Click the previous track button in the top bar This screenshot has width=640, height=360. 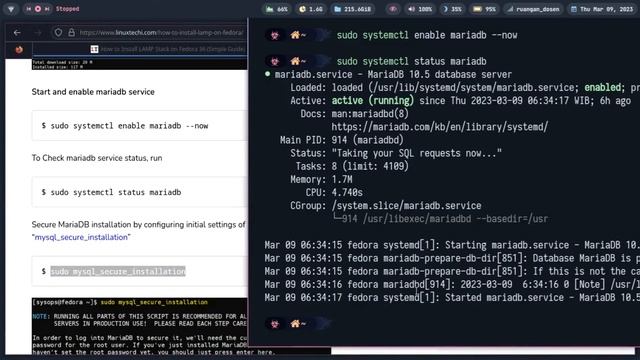28,9
